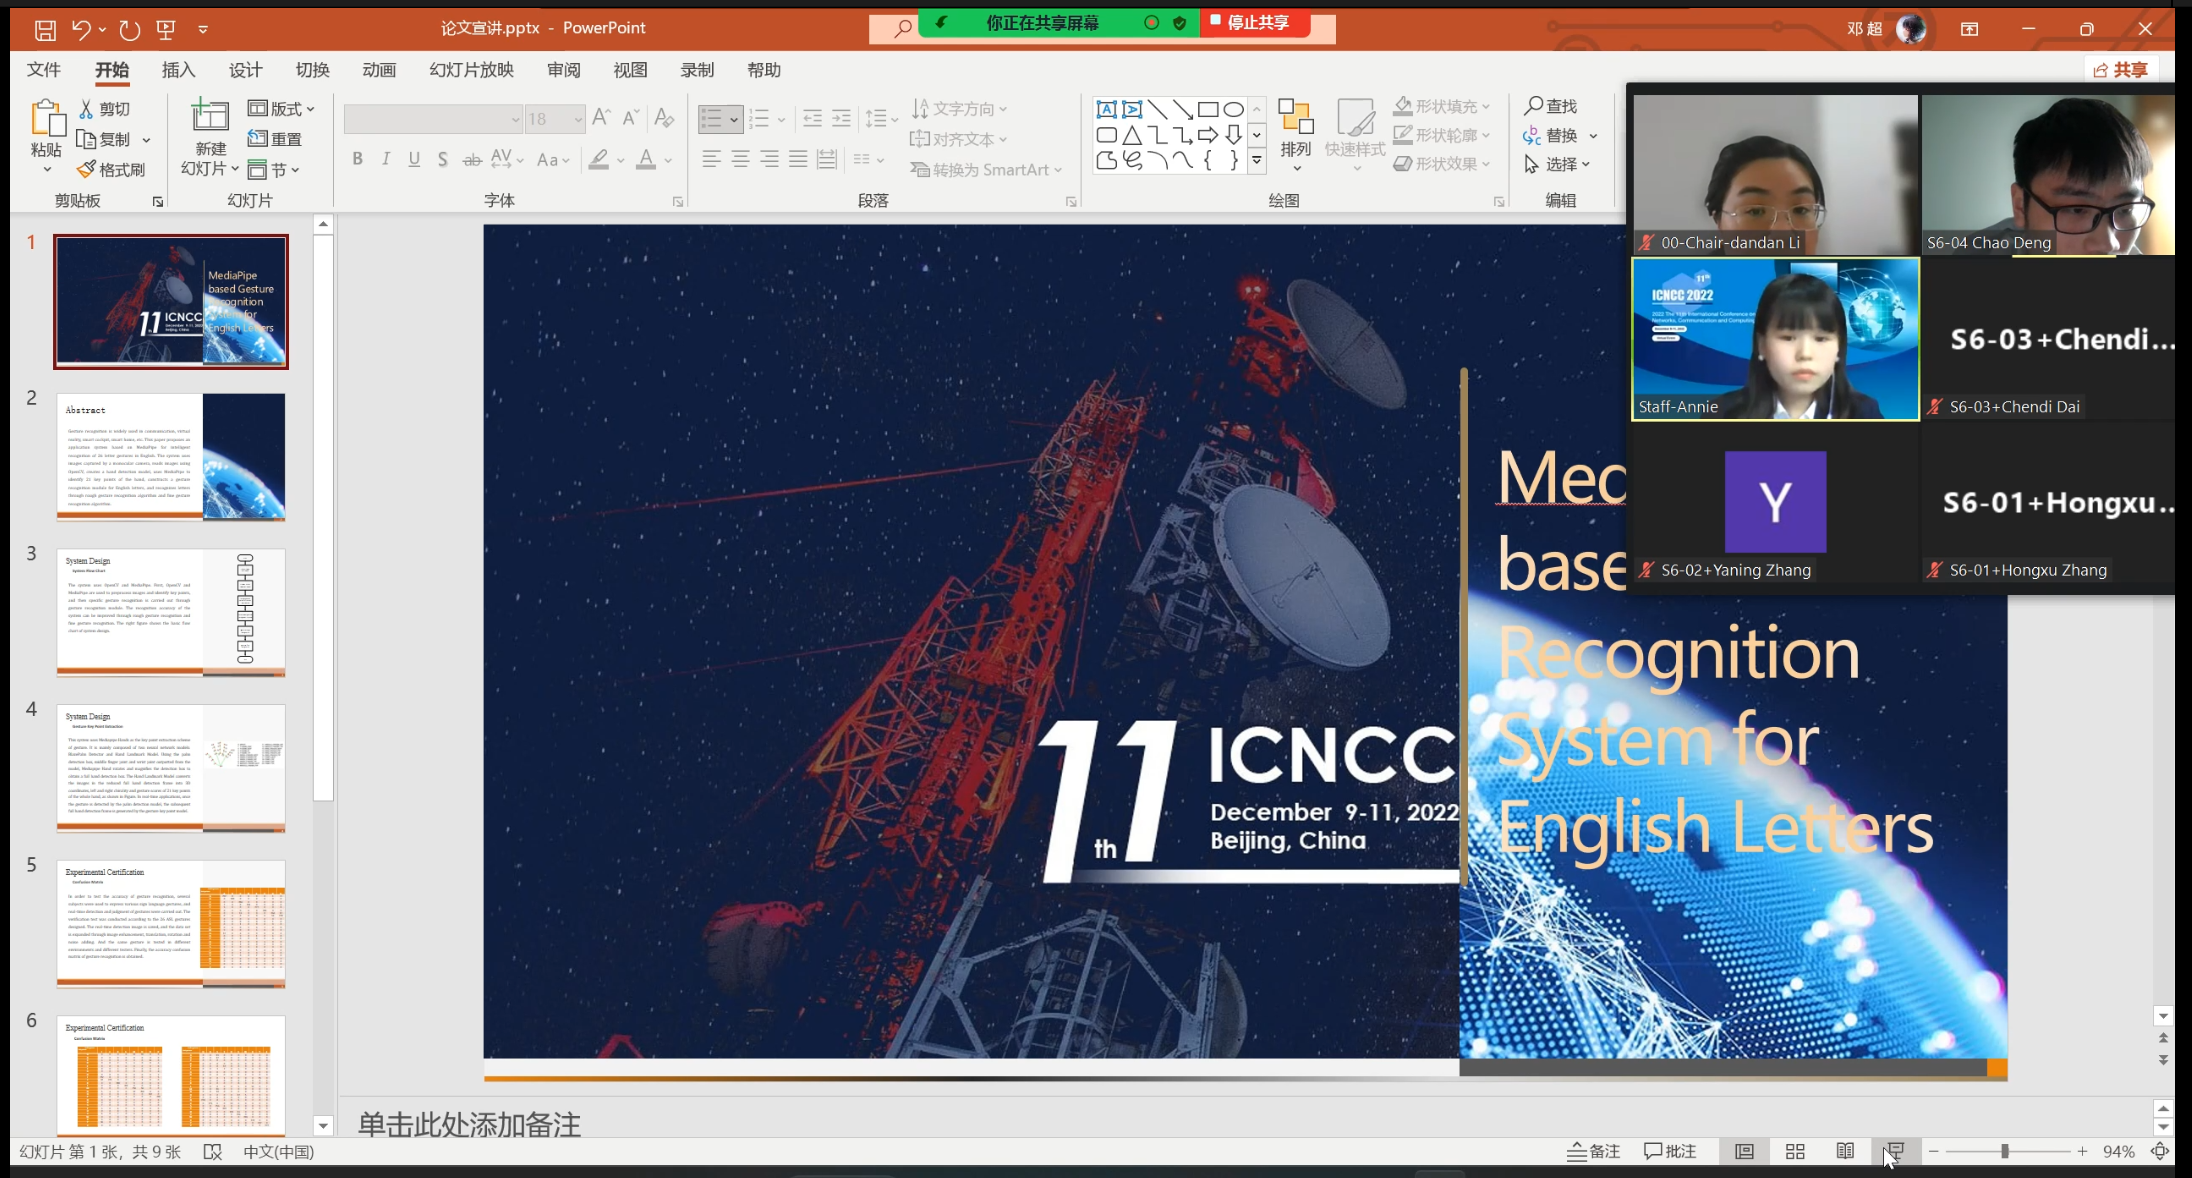Switch to Slide Sorter view
The height and width of the screenshot is (1178, 2192).
1795,1152
